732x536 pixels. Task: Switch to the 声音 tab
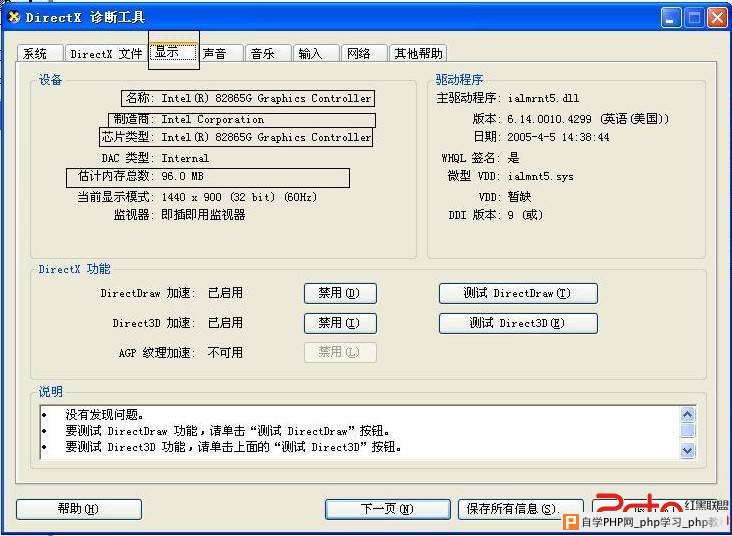(220, 53)
